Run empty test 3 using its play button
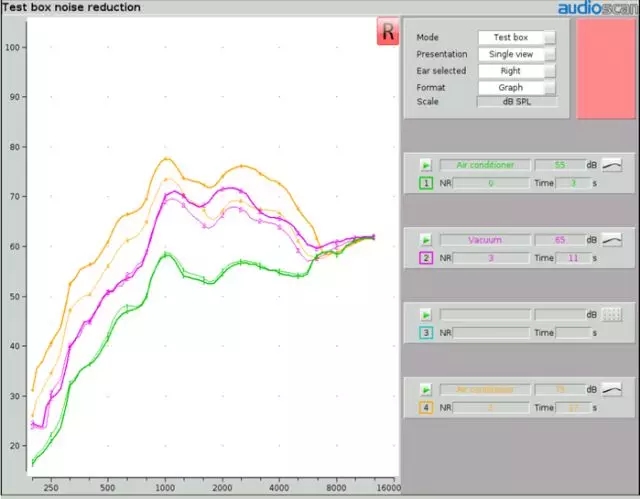 425,315
